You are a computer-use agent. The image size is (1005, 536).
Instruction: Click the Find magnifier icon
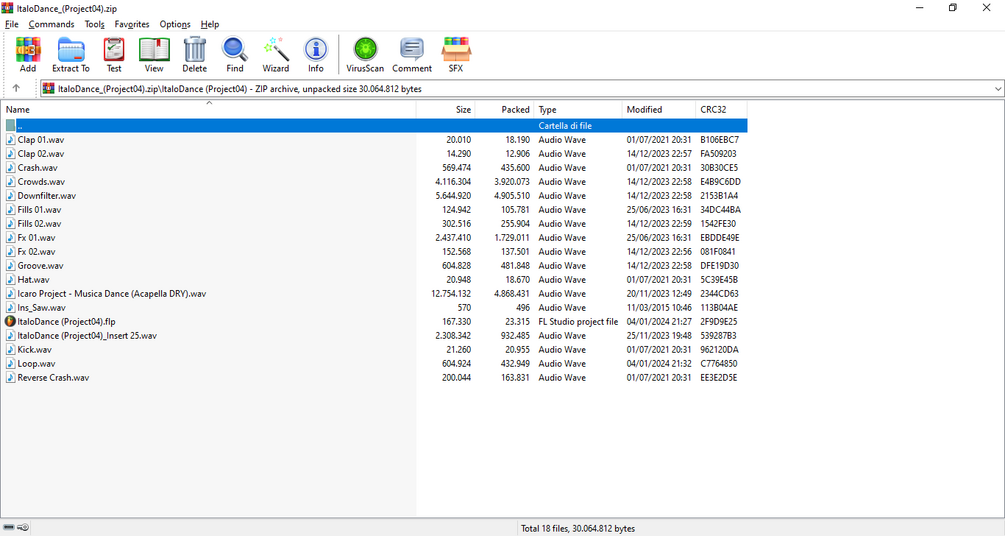235,49
